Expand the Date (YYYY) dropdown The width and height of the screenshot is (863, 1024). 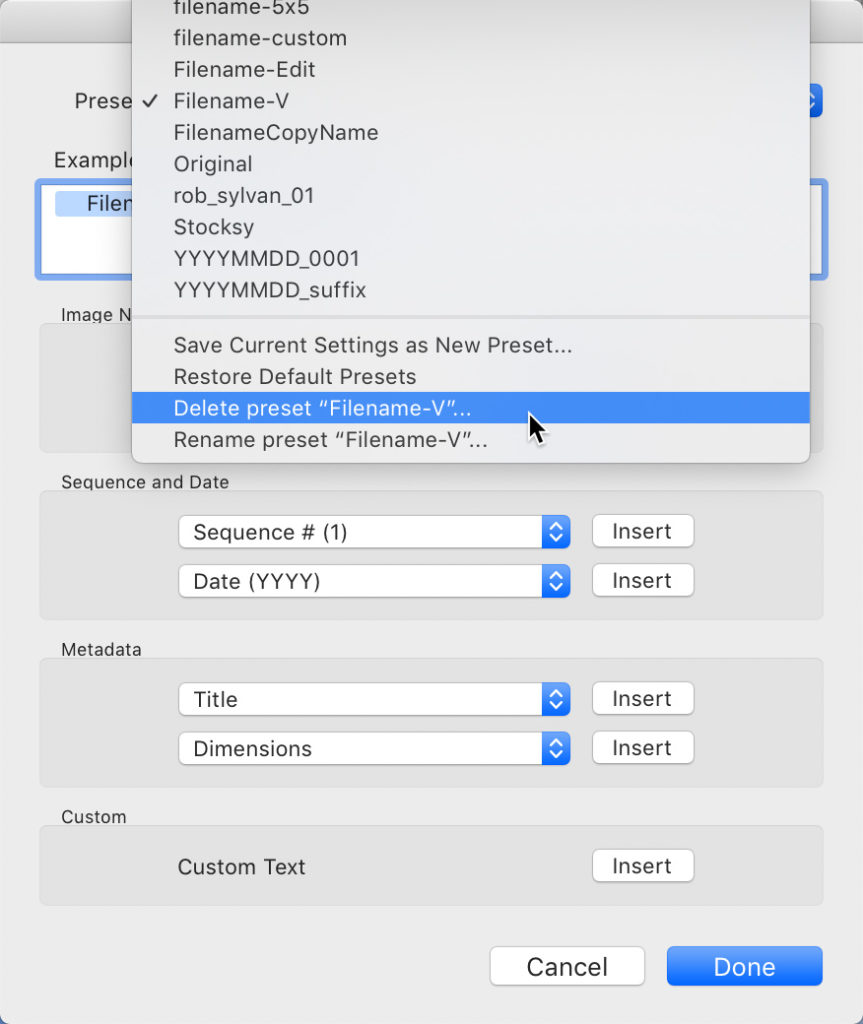click(374, 581)
